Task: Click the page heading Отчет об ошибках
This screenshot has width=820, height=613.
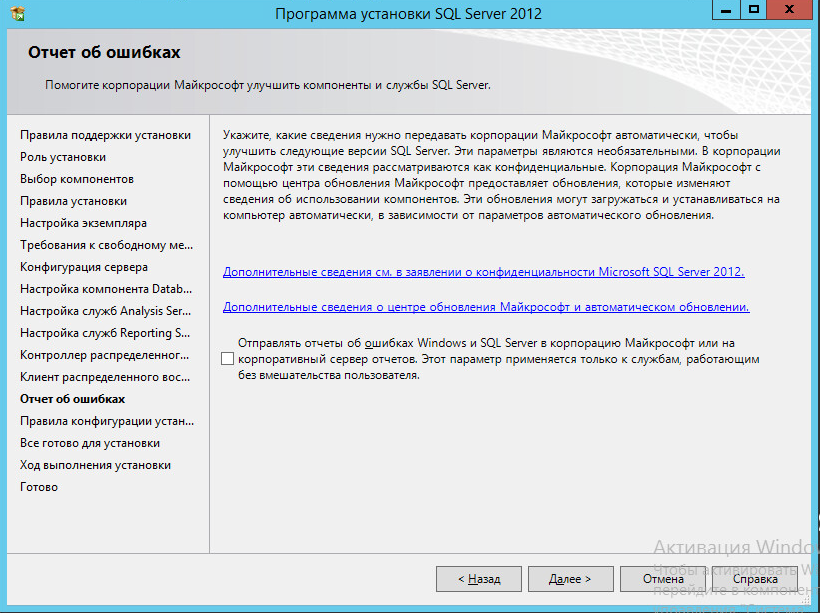Action: 104,52
